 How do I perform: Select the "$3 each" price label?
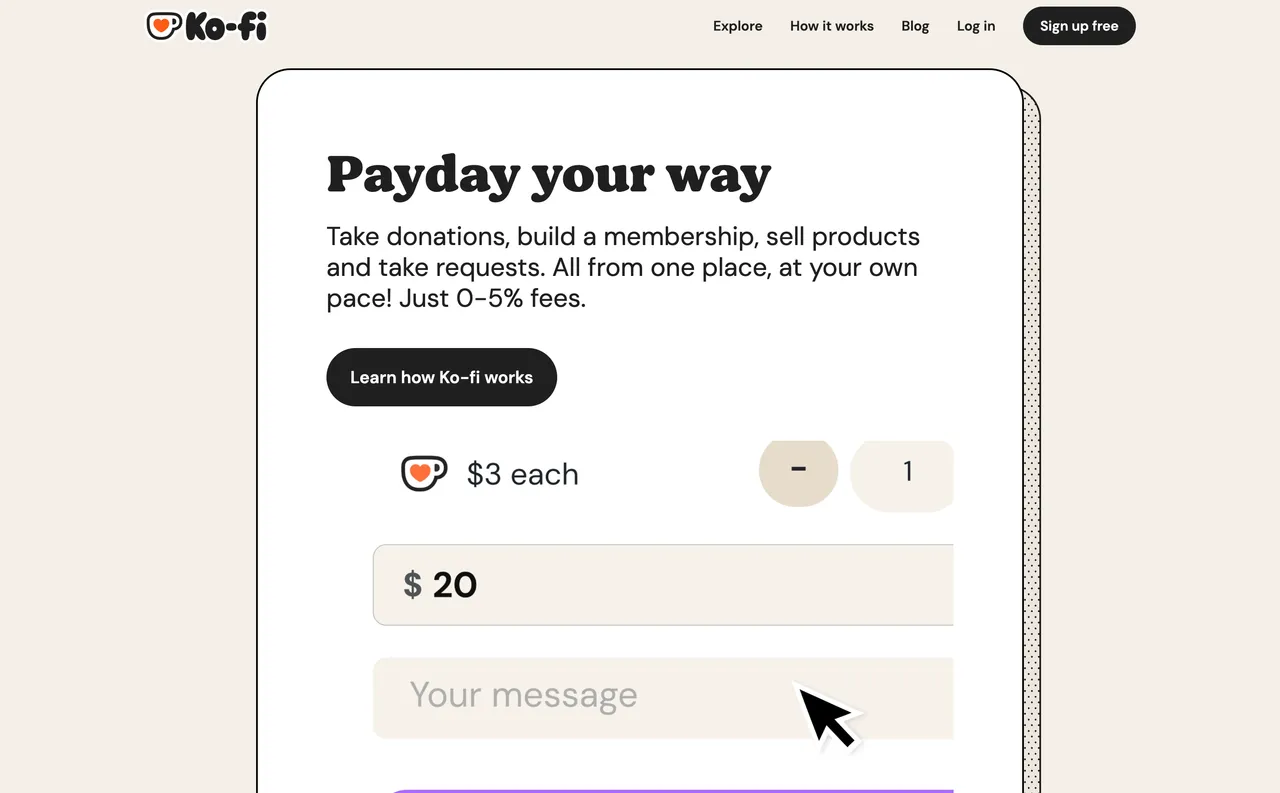click(522, 474)
